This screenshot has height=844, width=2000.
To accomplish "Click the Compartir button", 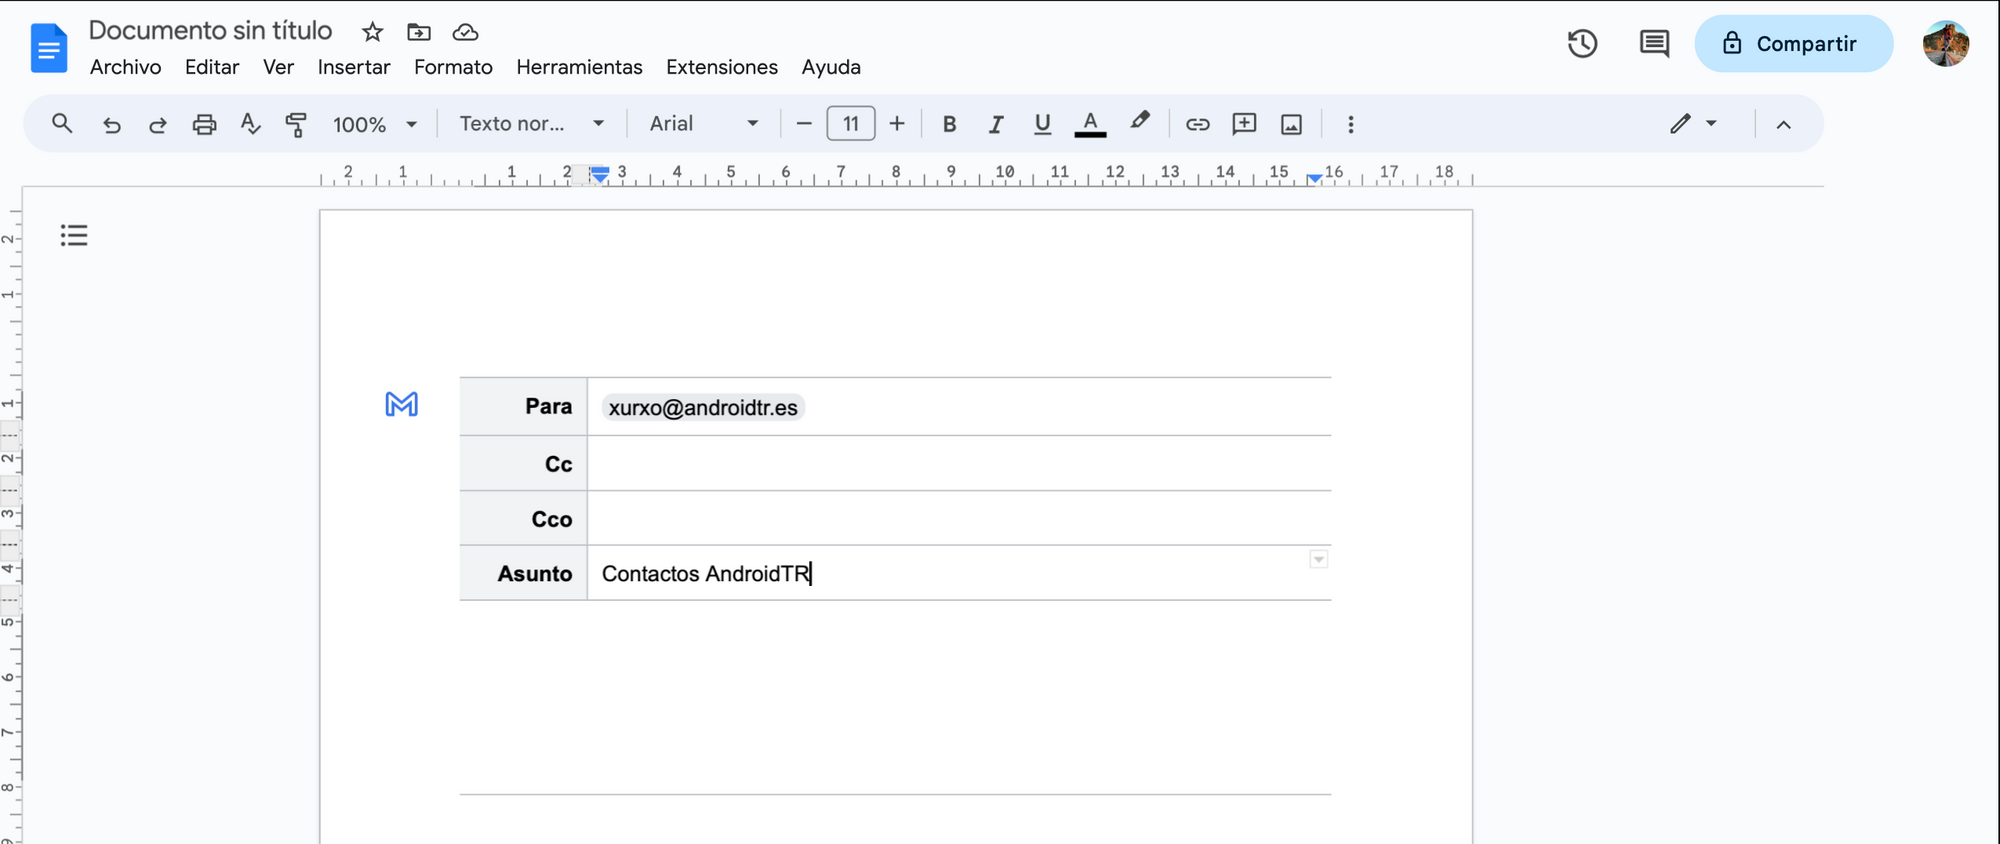I will click(x=1793, y=43).
